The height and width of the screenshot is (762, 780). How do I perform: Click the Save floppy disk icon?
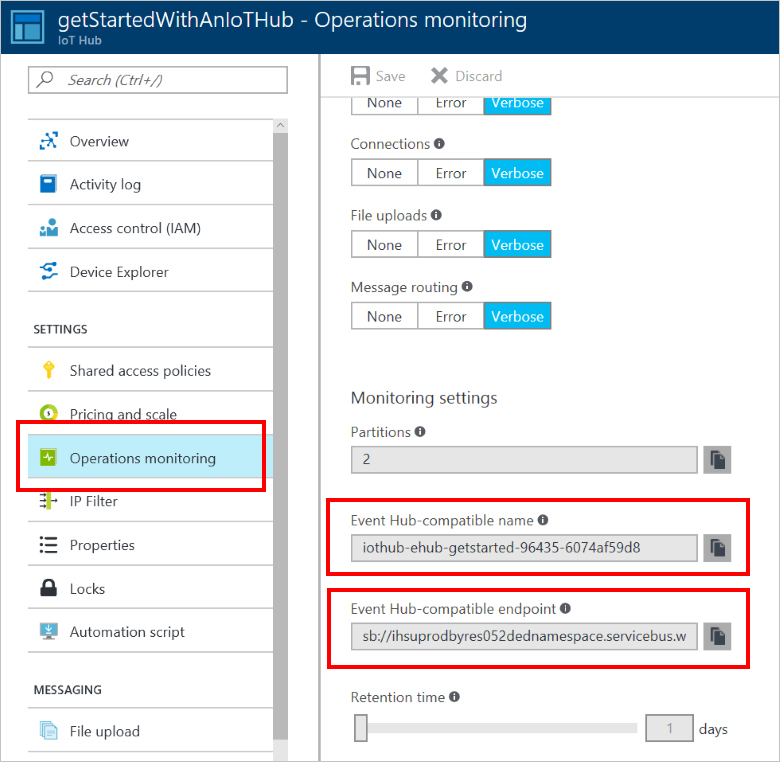point(360,76)
